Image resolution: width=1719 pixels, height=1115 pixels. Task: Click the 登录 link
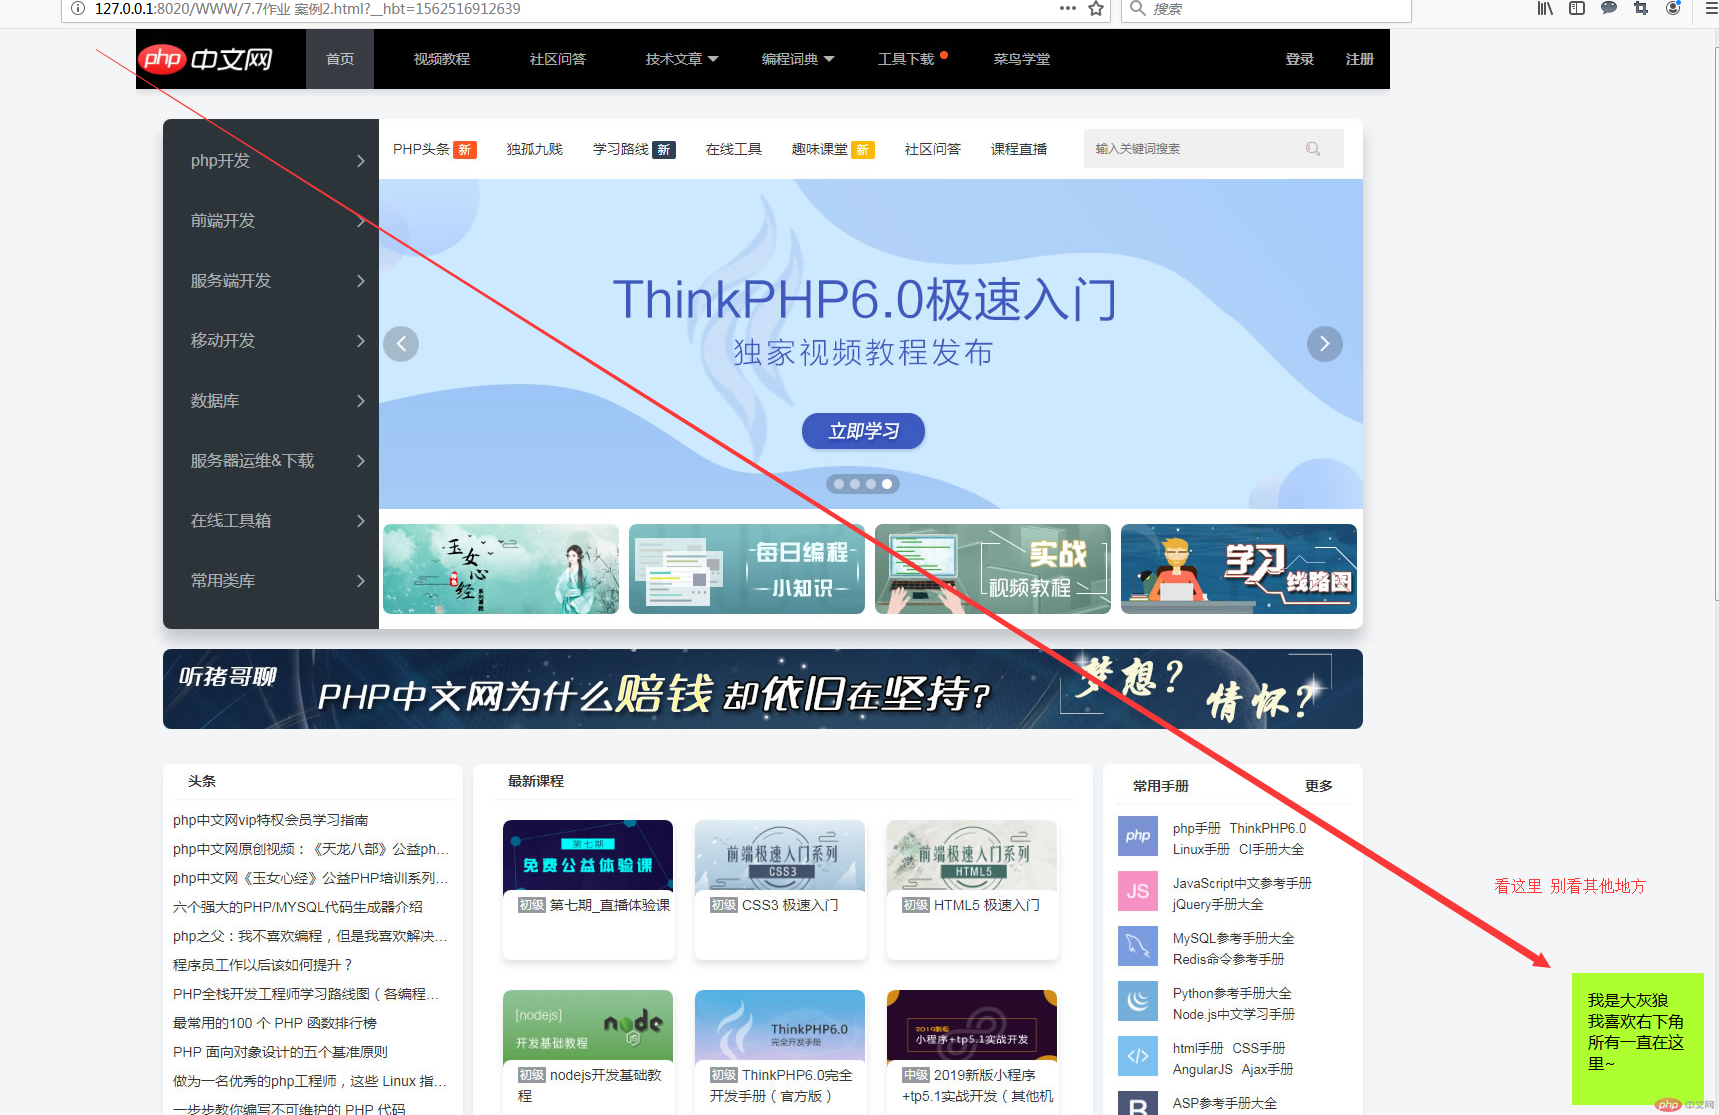click(x=1300, y=59)
